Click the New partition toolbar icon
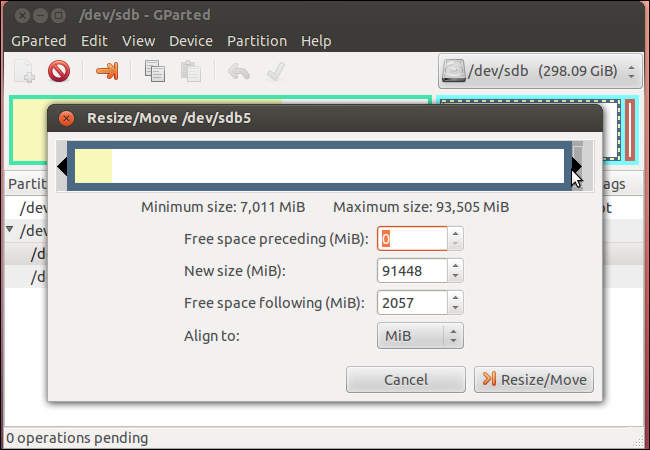 click(24, 71)
